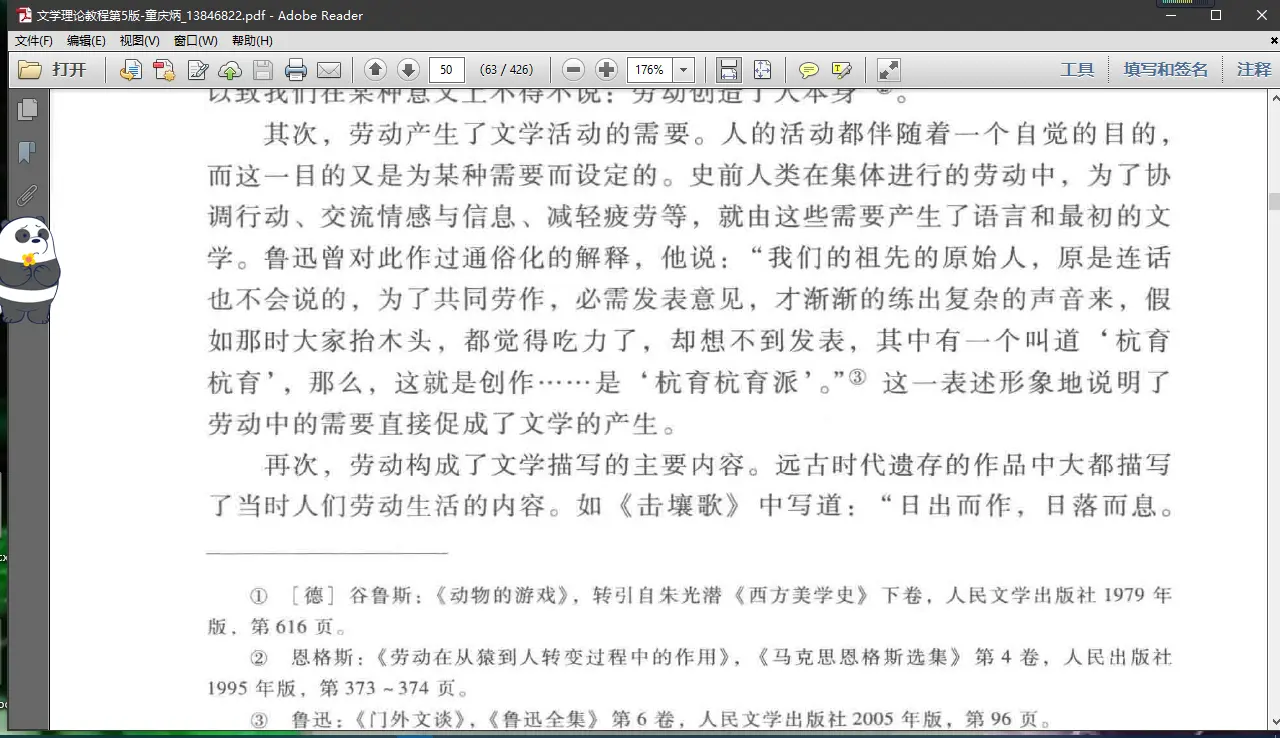
Task: Maximize the Adobe Reader window
Action: [1216, 15]
